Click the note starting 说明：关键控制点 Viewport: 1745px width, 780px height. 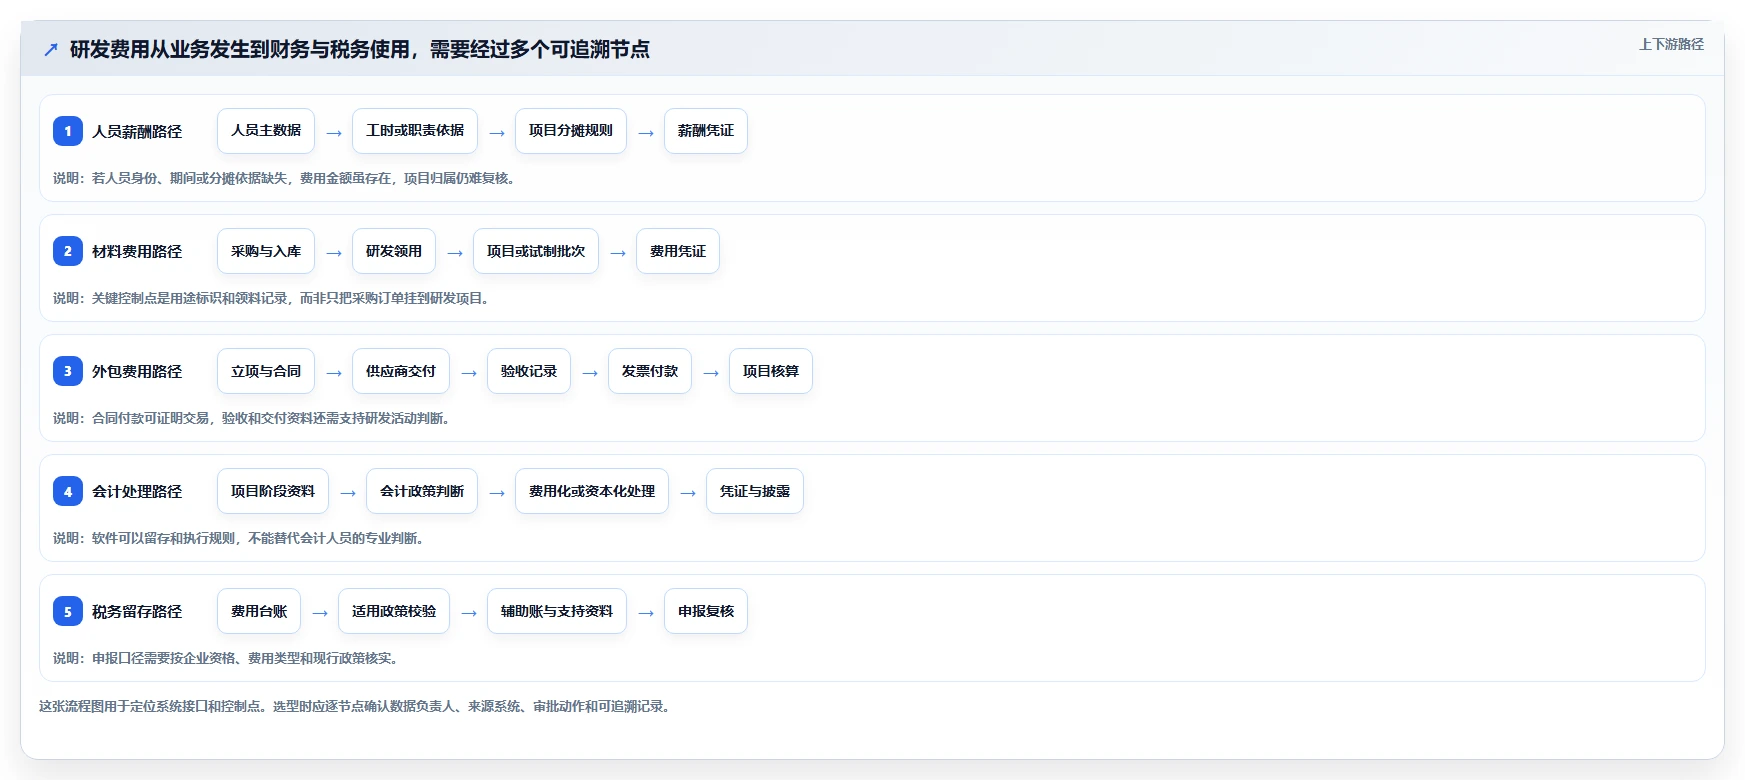[x=271, y=298]
